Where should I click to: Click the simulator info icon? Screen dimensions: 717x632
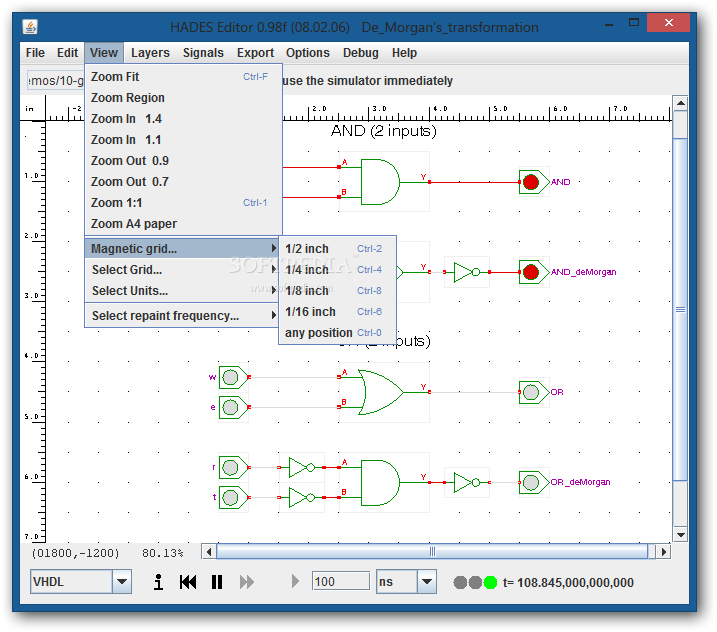pyautogui.click(x=158, y=582)
